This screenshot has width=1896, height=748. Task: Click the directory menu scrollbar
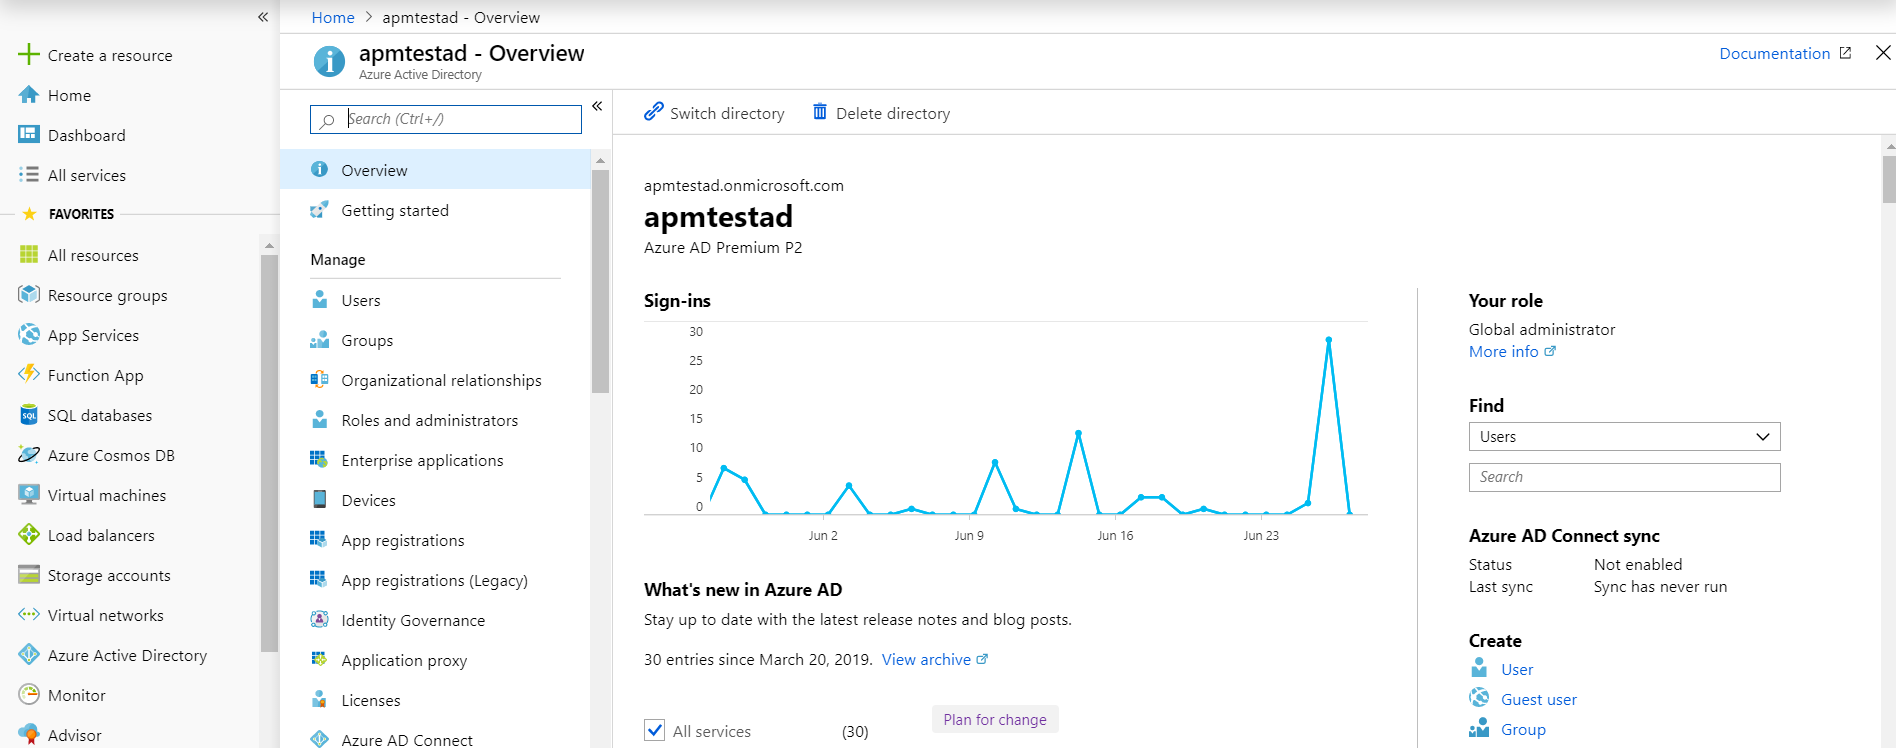click(x=600, y=281)
